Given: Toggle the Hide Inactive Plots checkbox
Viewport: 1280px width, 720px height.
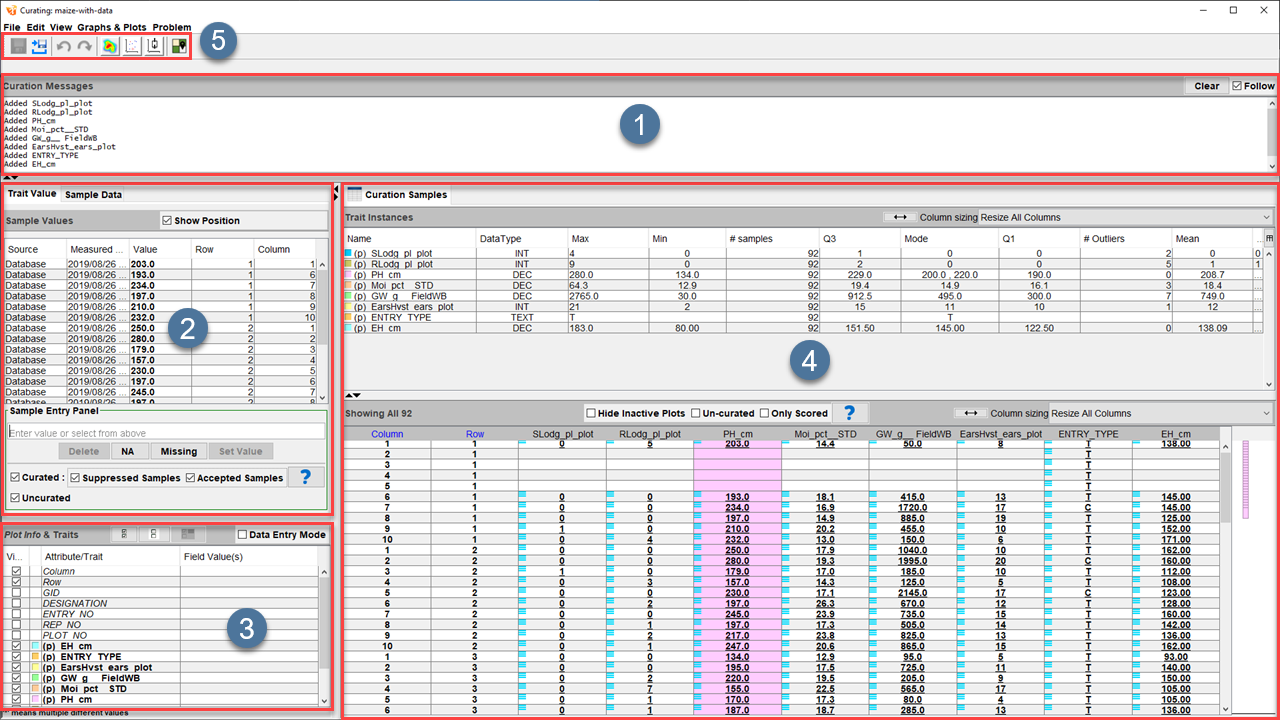Looking at the screenshot, I should pyautogui.click(x=592, y=413).
